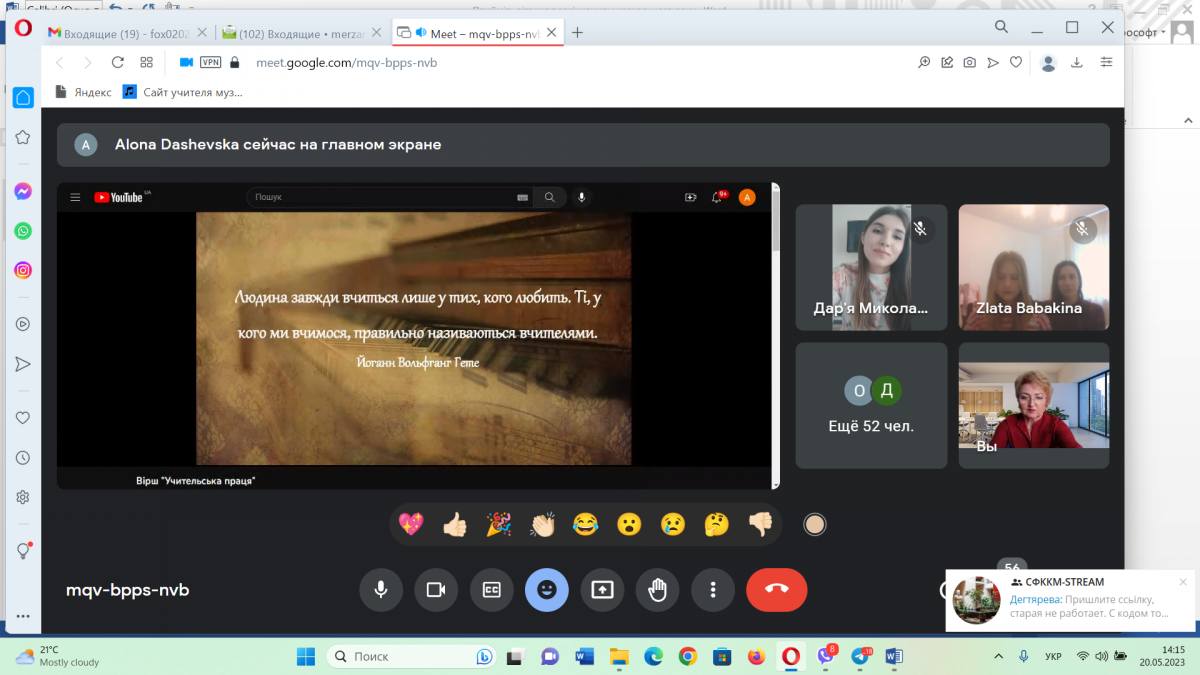The width and height of the screenshot is (1200, 675).
Task: Switch to the first Gmail inbox tab
Action: 115,33
